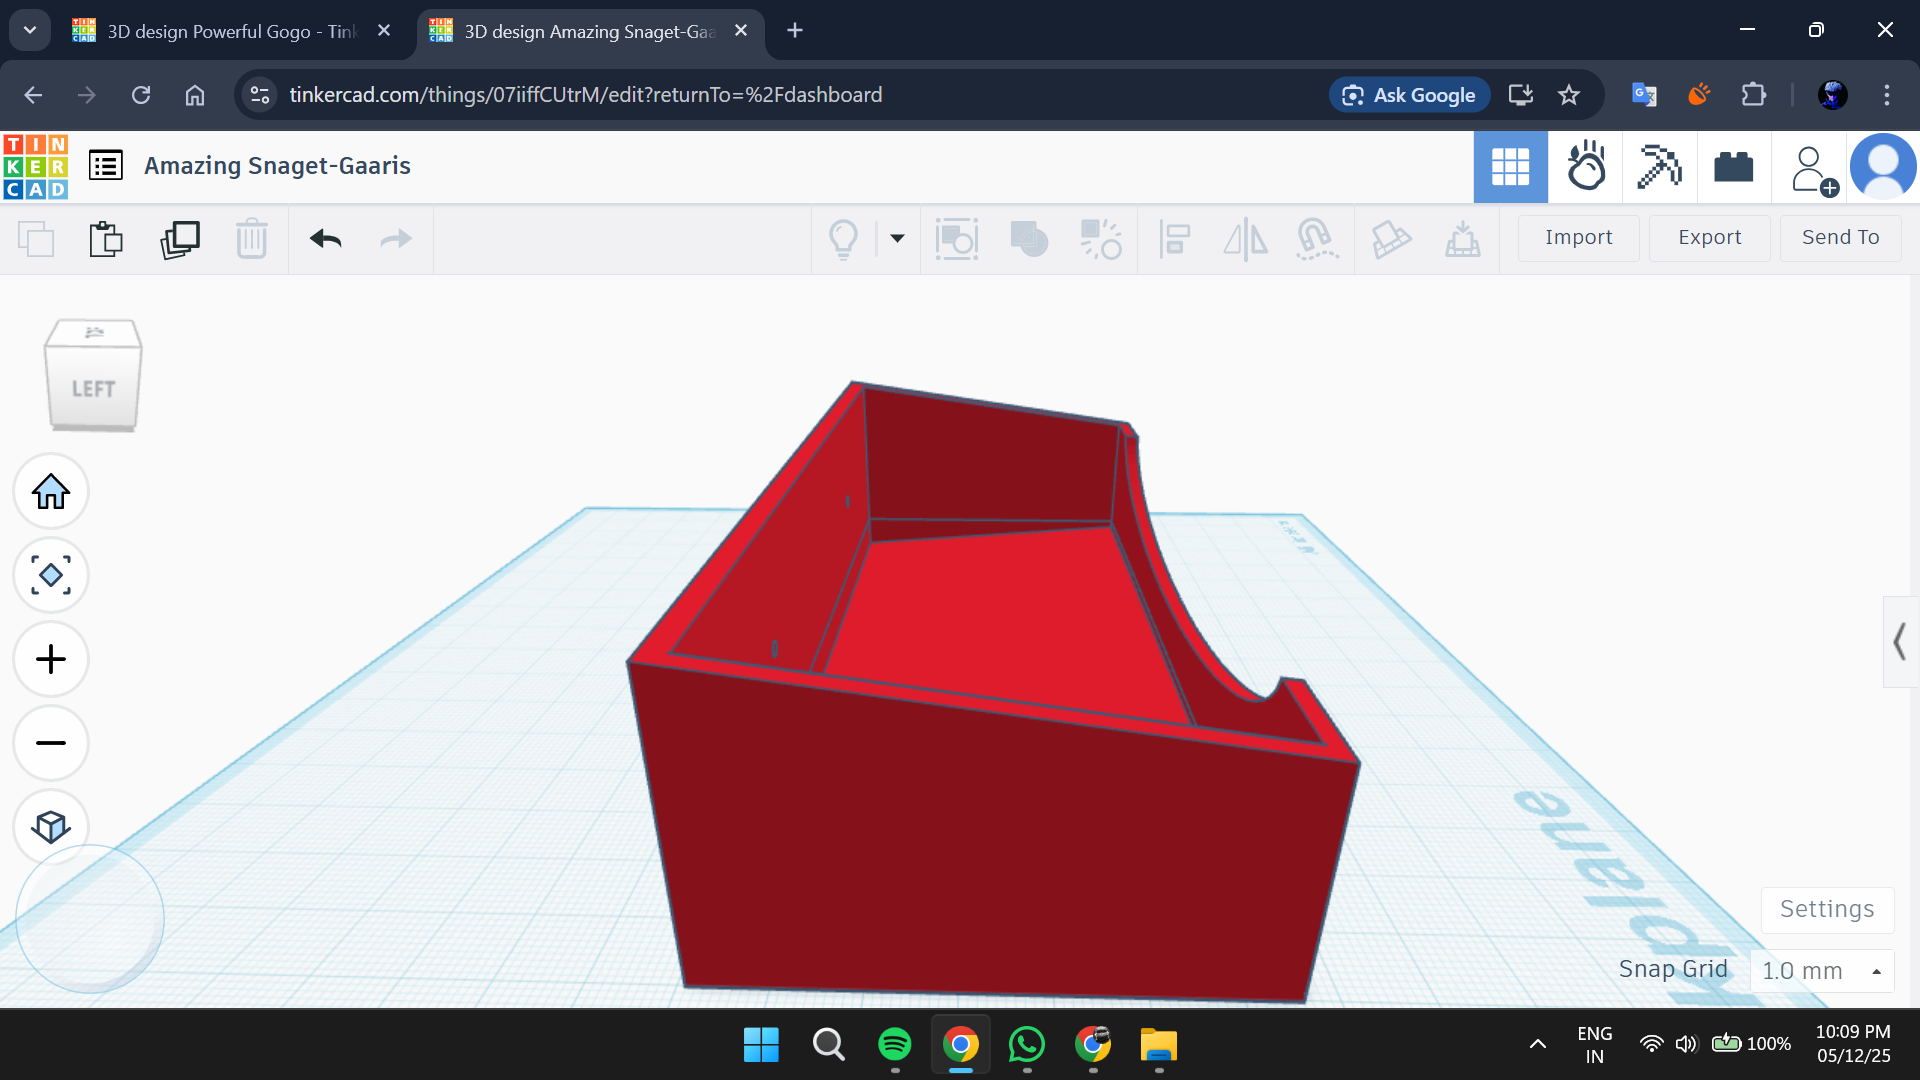Click the Delete trash icon
Viewport: 1920px width, 1080px height.
click(251, 239)
